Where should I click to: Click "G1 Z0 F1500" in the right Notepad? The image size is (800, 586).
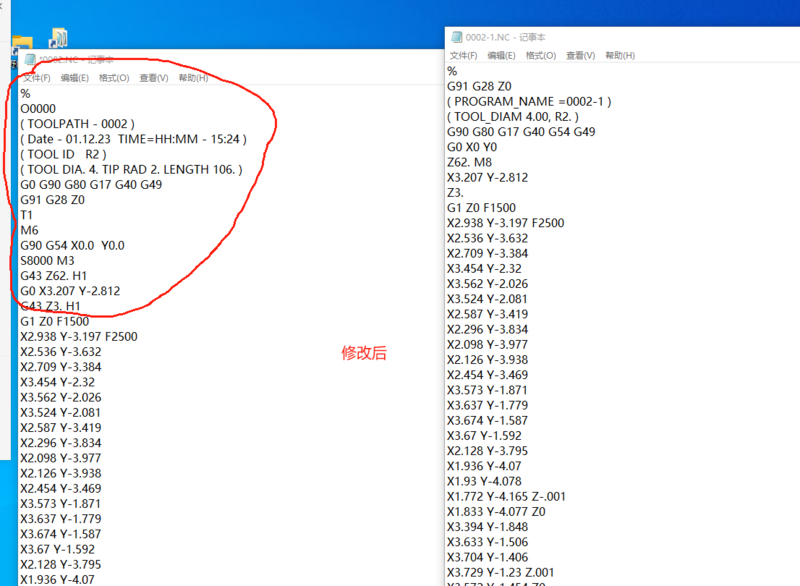[482, 208]
